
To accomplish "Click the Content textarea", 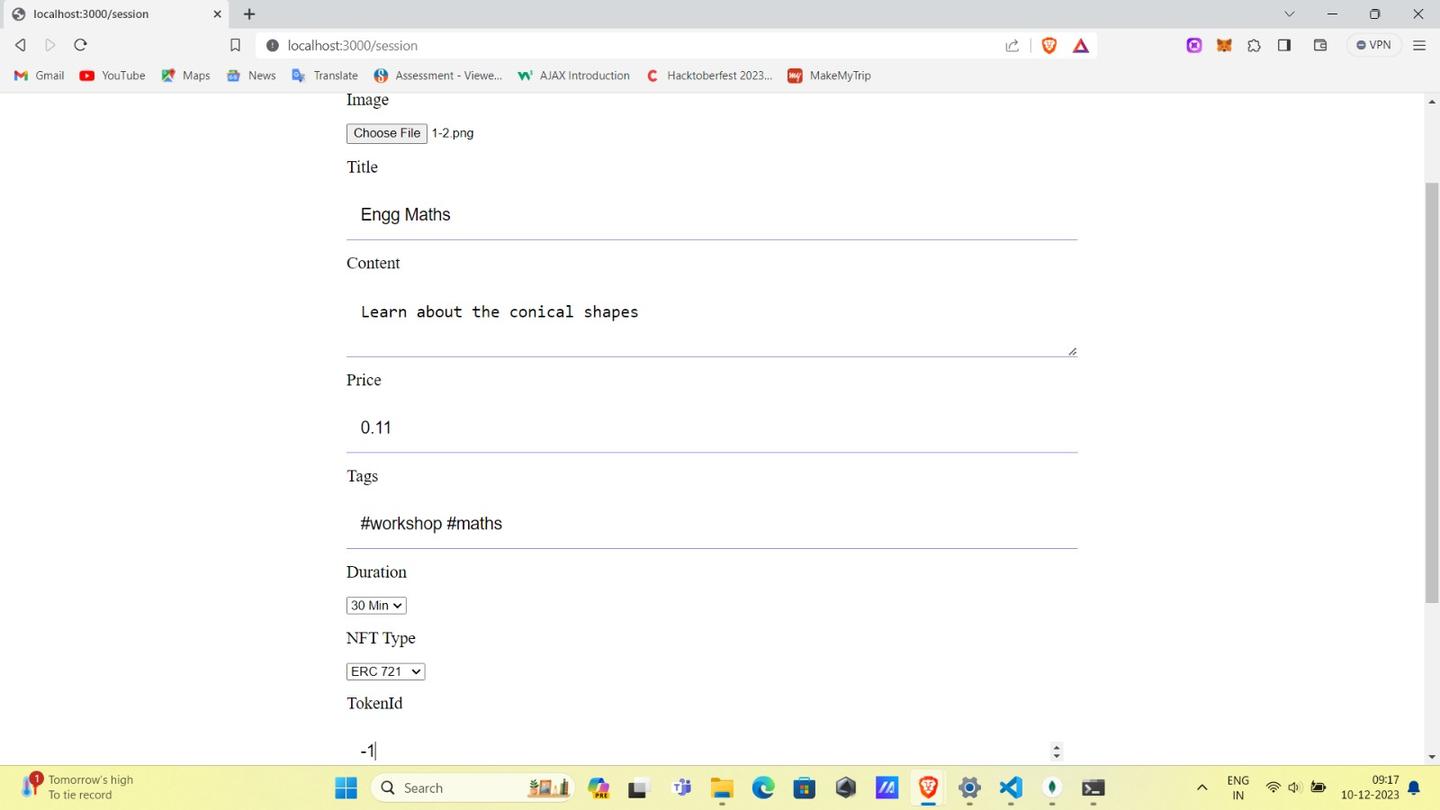I will 712,322.
